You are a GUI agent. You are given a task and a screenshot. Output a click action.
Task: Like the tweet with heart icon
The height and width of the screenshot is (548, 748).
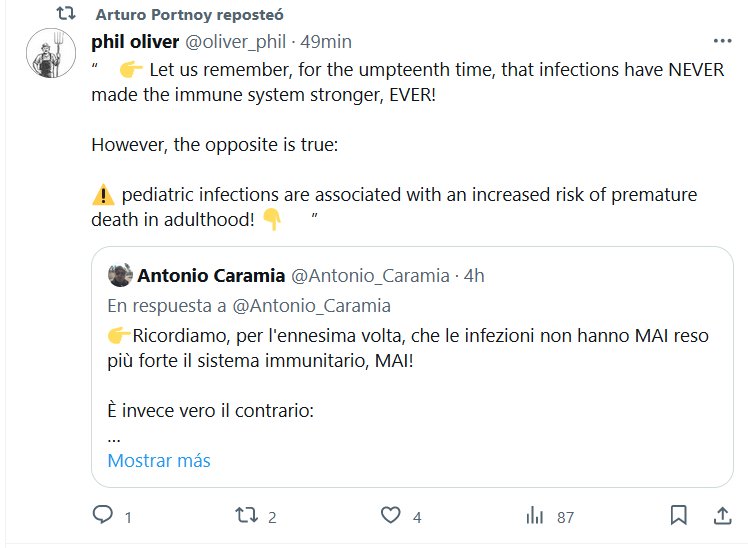click(391, 516)
